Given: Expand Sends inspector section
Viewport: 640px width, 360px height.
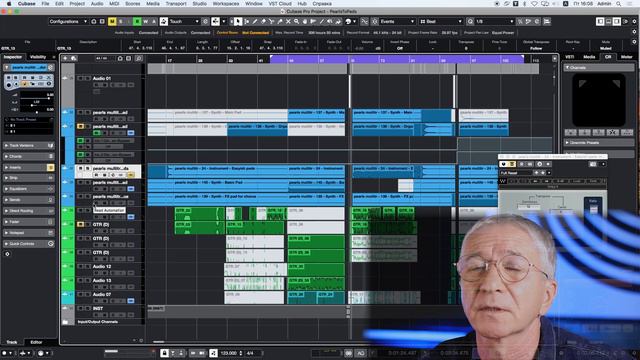Looking at the screenshot, I should pos(29,200).
